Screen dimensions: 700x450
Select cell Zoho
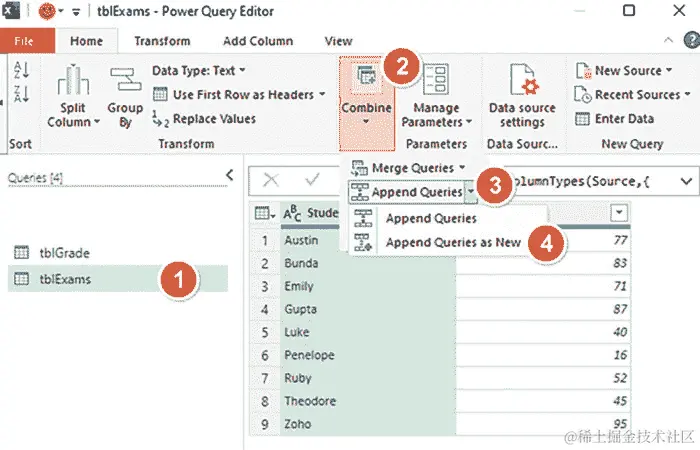click(x=368, y=424)
